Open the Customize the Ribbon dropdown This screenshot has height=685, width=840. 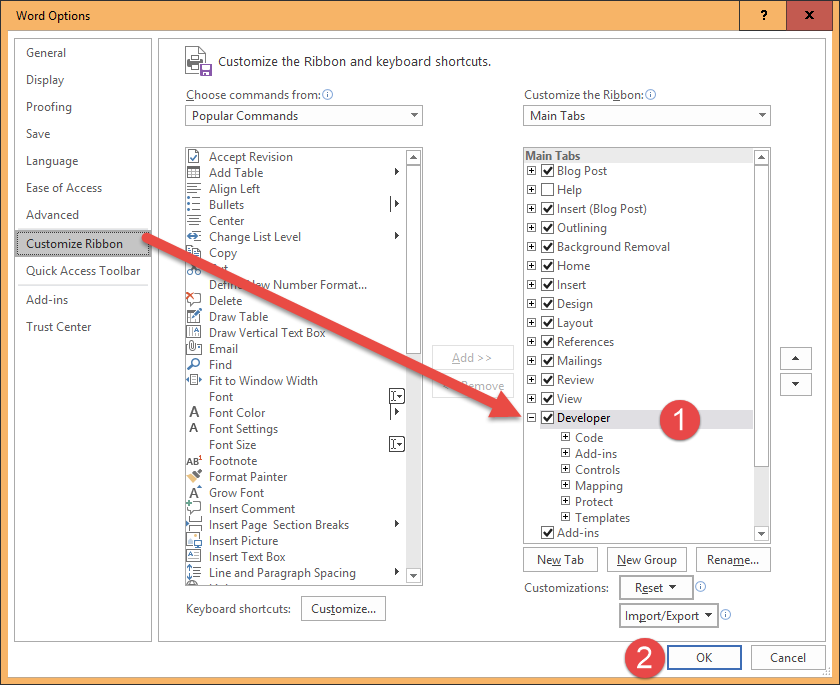(x=647, y=116)
